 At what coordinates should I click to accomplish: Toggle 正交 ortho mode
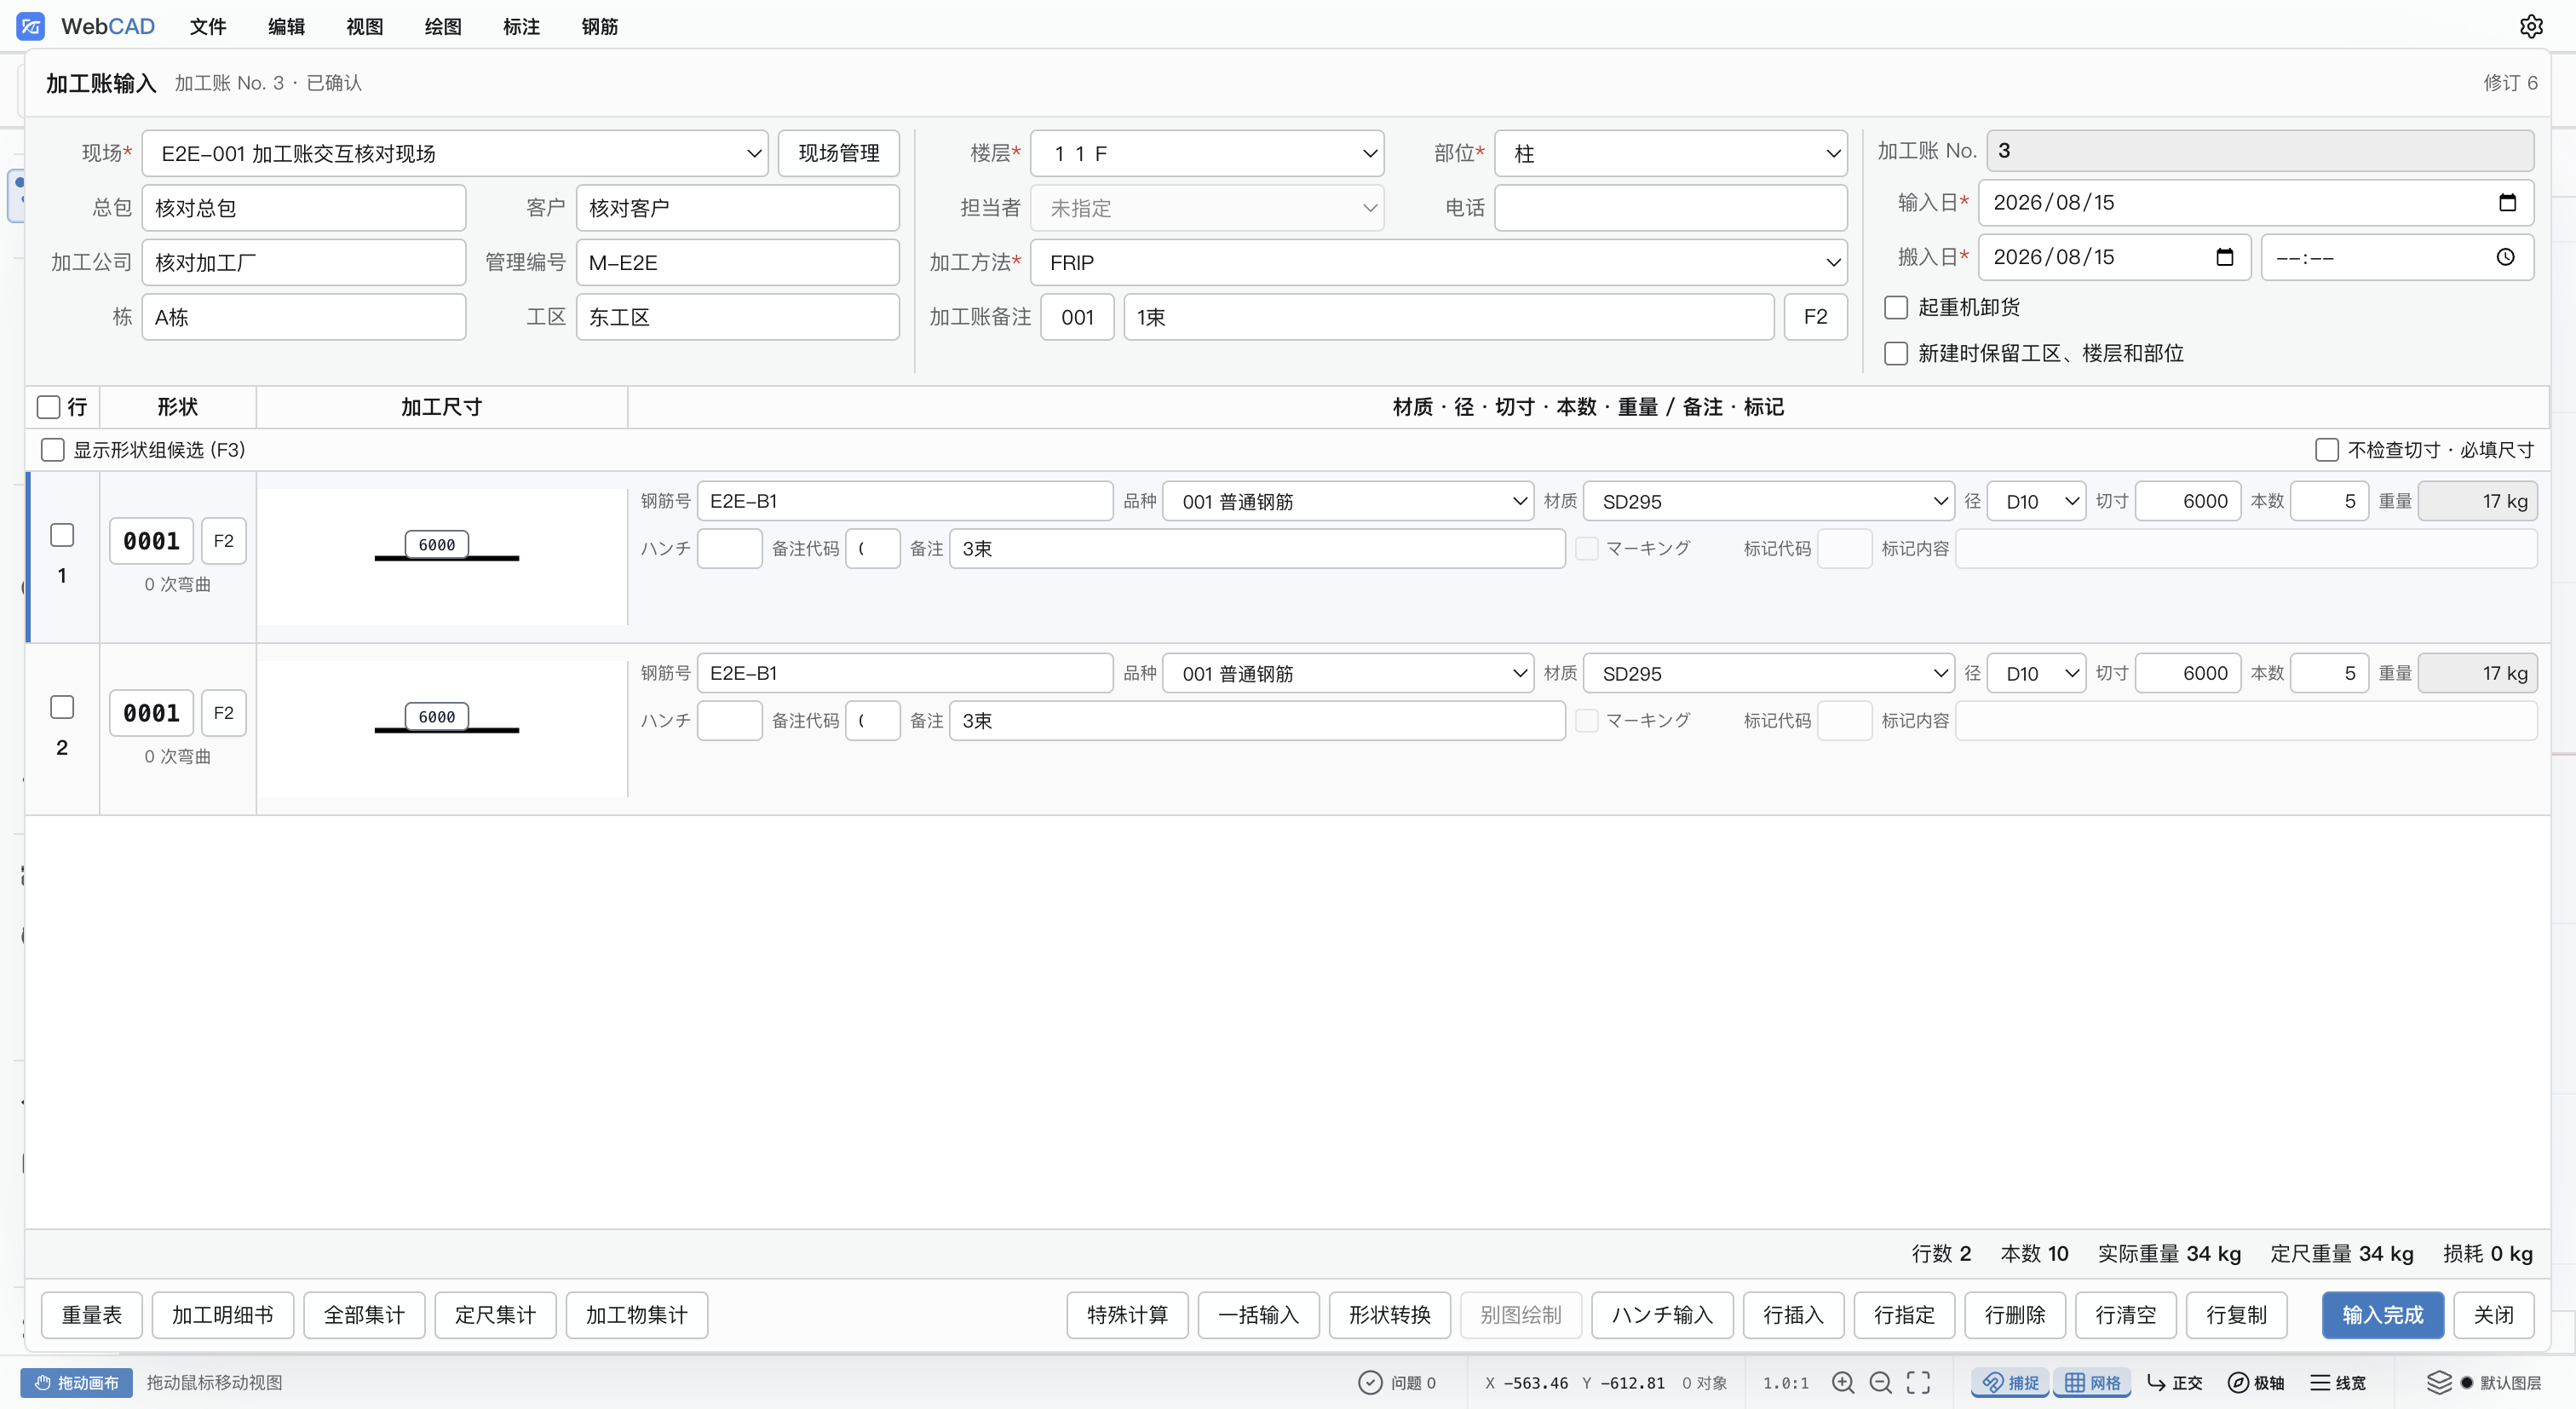click(2174, 1382)
